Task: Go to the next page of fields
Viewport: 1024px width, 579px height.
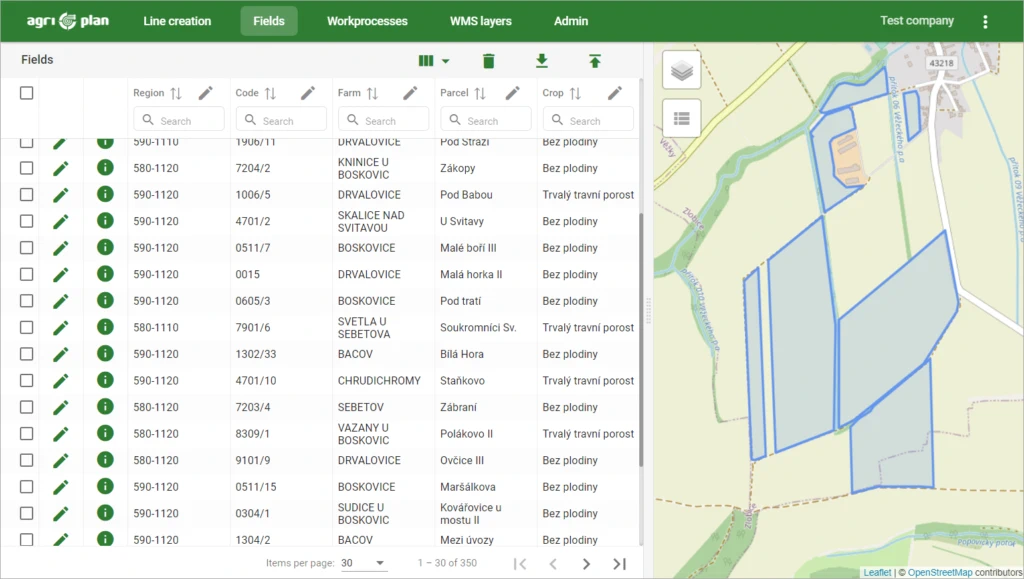Action: coord(587,563)
